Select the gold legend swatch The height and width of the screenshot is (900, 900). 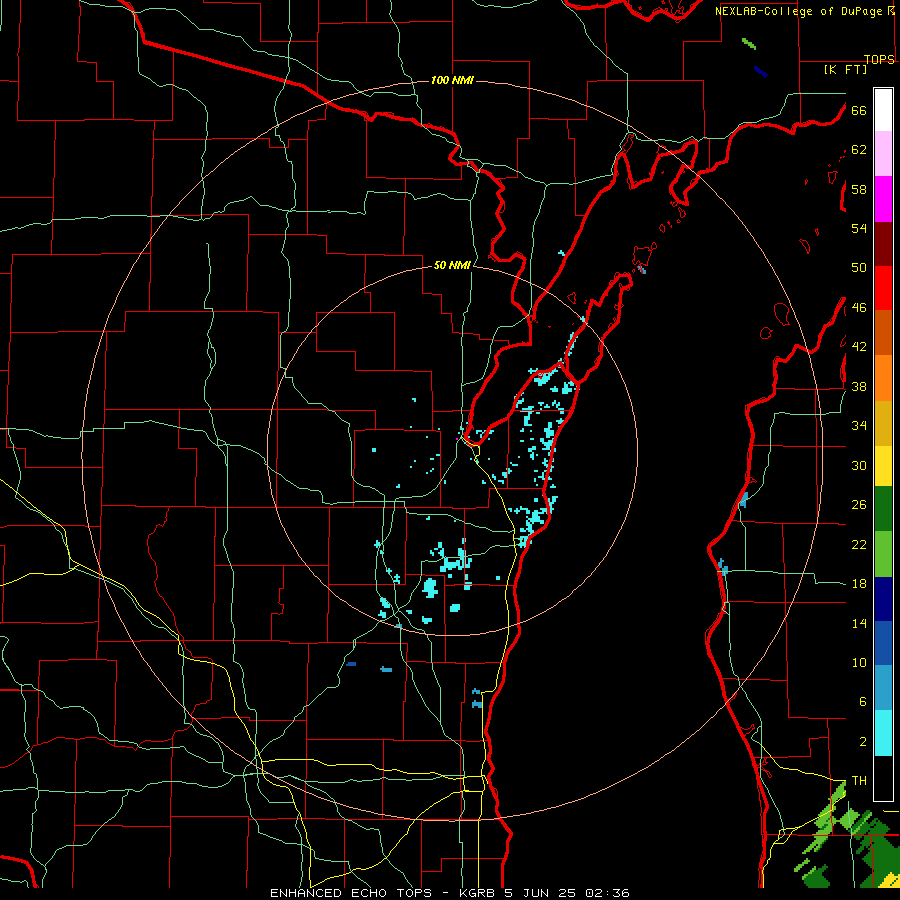point(883,423)
